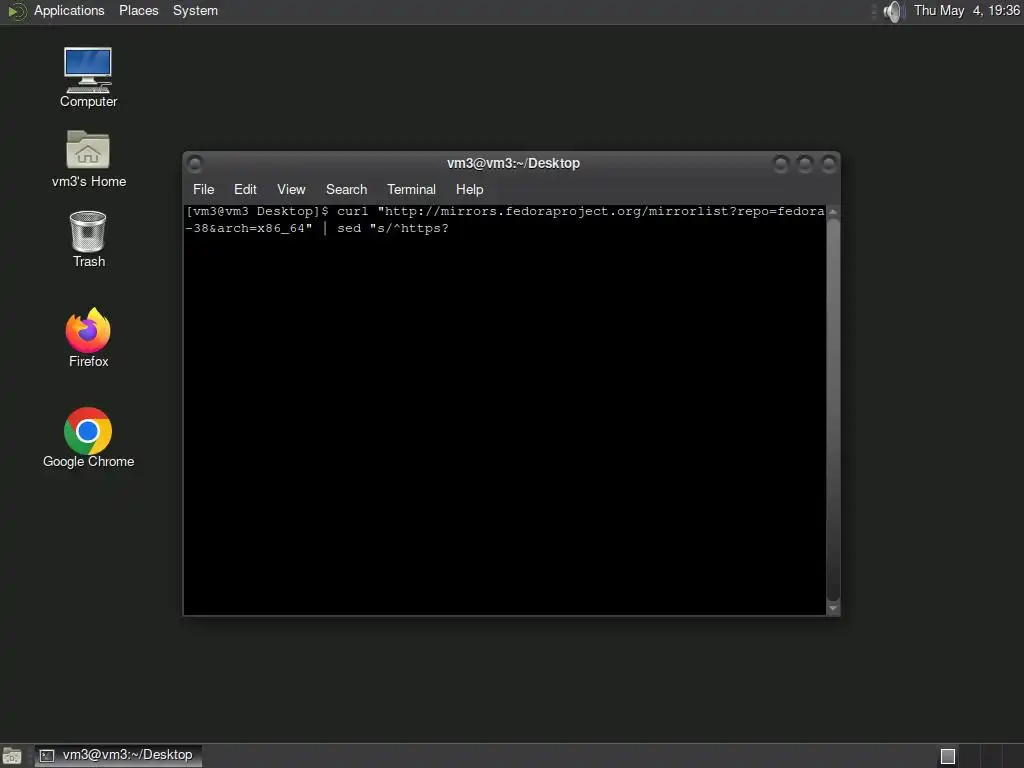The image size is (1024, 768).
Task: Maximize the terminal window
Action: tap(805, 163)
